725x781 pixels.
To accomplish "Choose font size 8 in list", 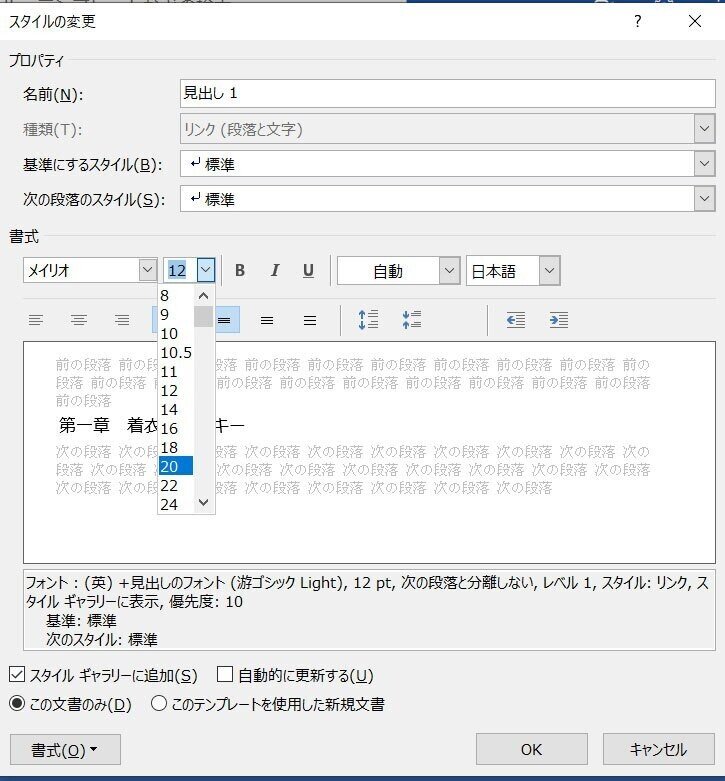I will (176, 296).
